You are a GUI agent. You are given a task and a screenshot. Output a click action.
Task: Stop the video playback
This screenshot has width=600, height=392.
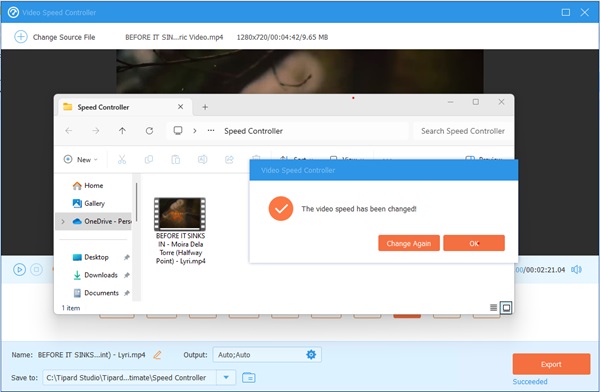coord(36,270)
